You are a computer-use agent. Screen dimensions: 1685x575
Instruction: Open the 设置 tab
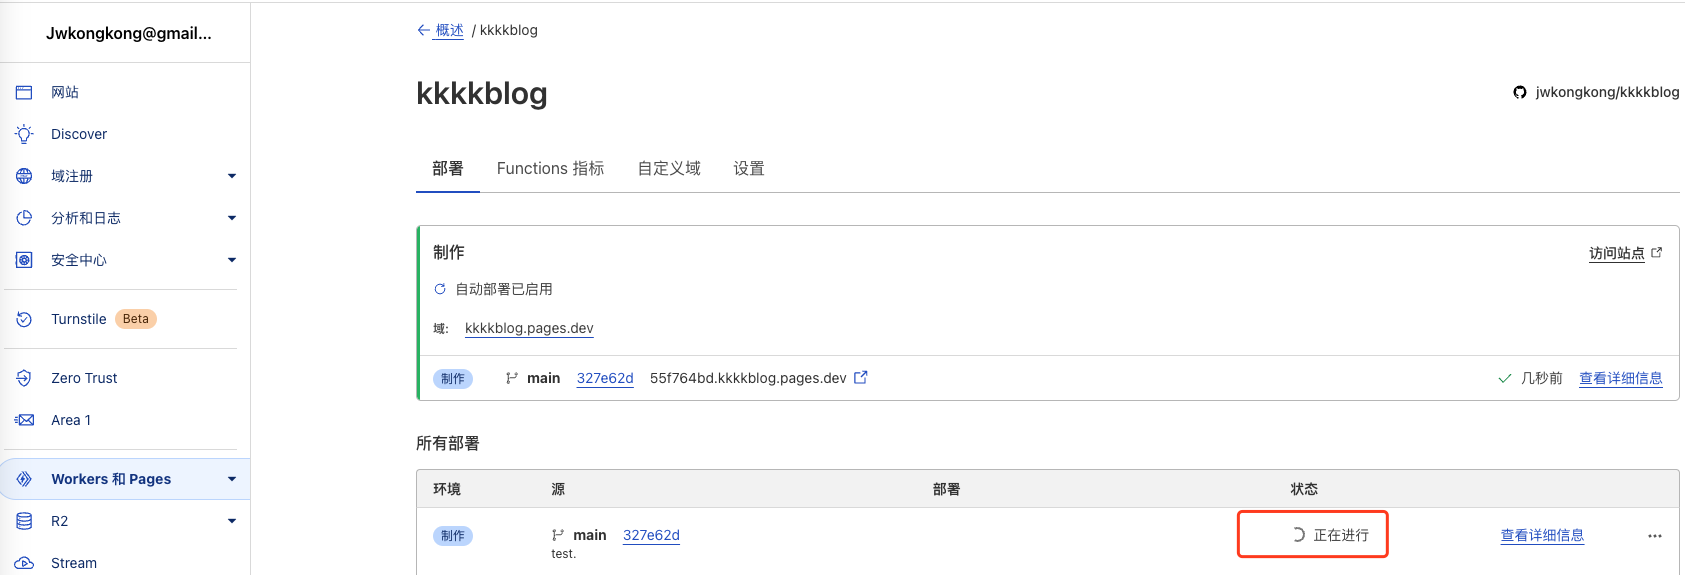(x=749, y=168)
